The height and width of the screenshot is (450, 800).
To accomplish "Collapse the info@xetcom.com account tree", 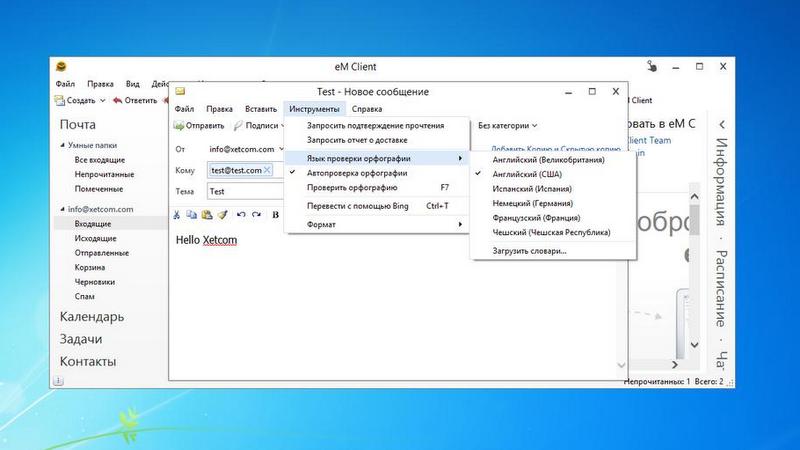I will (62, 209).
